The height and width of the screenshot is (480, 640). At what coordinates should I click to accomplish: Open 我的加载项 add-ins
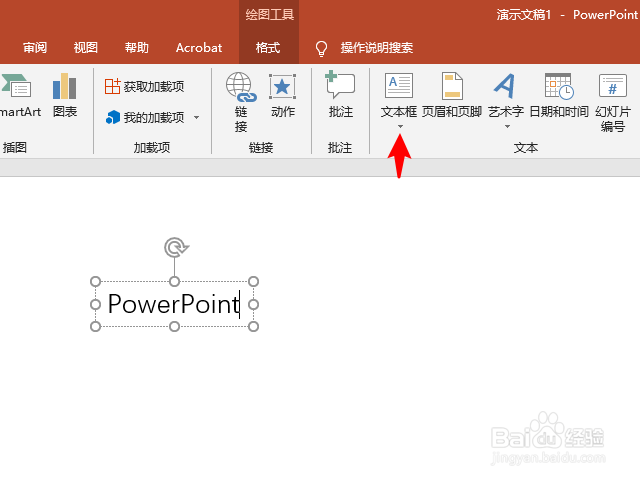(x=144, y=118)
